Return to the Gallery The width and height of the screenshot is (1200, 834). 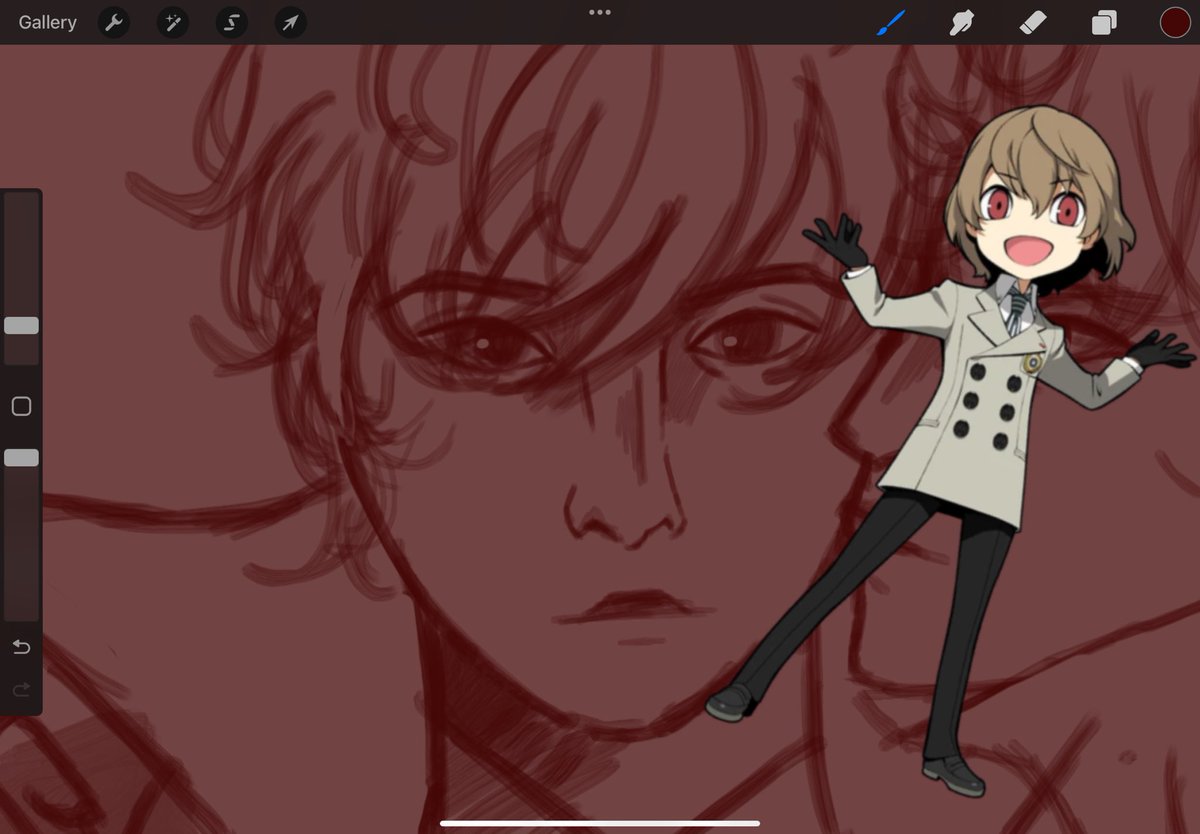tap(46, 22)
